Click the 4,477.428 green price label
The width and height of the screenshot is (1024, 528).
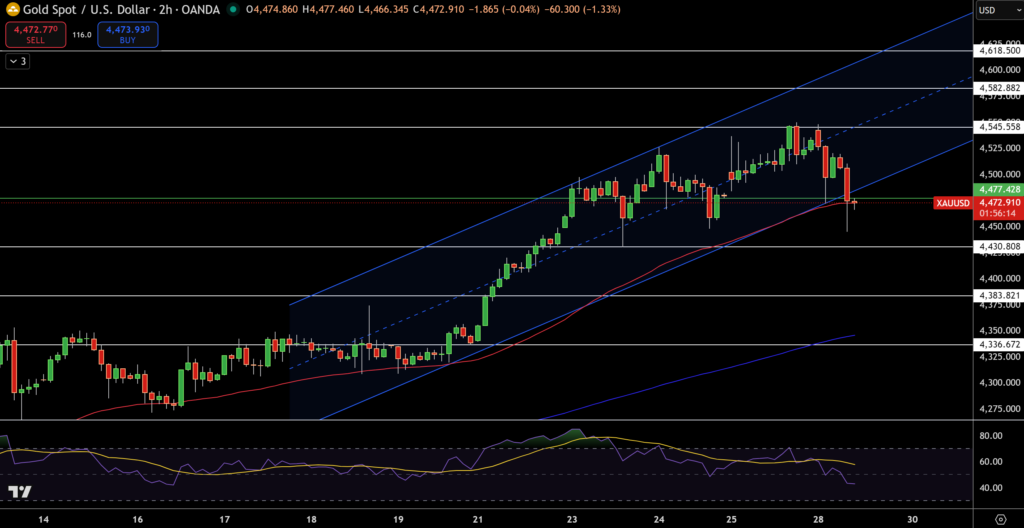click(998, 189)
